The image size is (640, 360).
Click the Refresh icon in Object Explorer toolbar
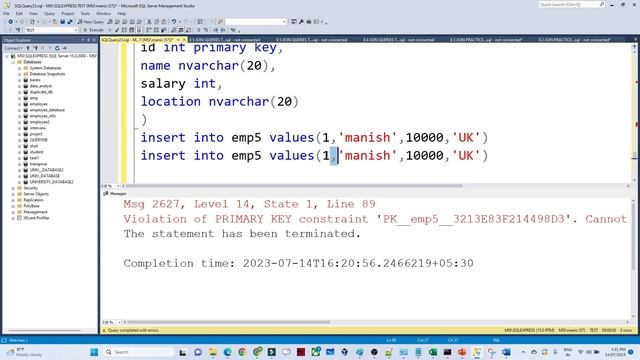pos(57,48)
